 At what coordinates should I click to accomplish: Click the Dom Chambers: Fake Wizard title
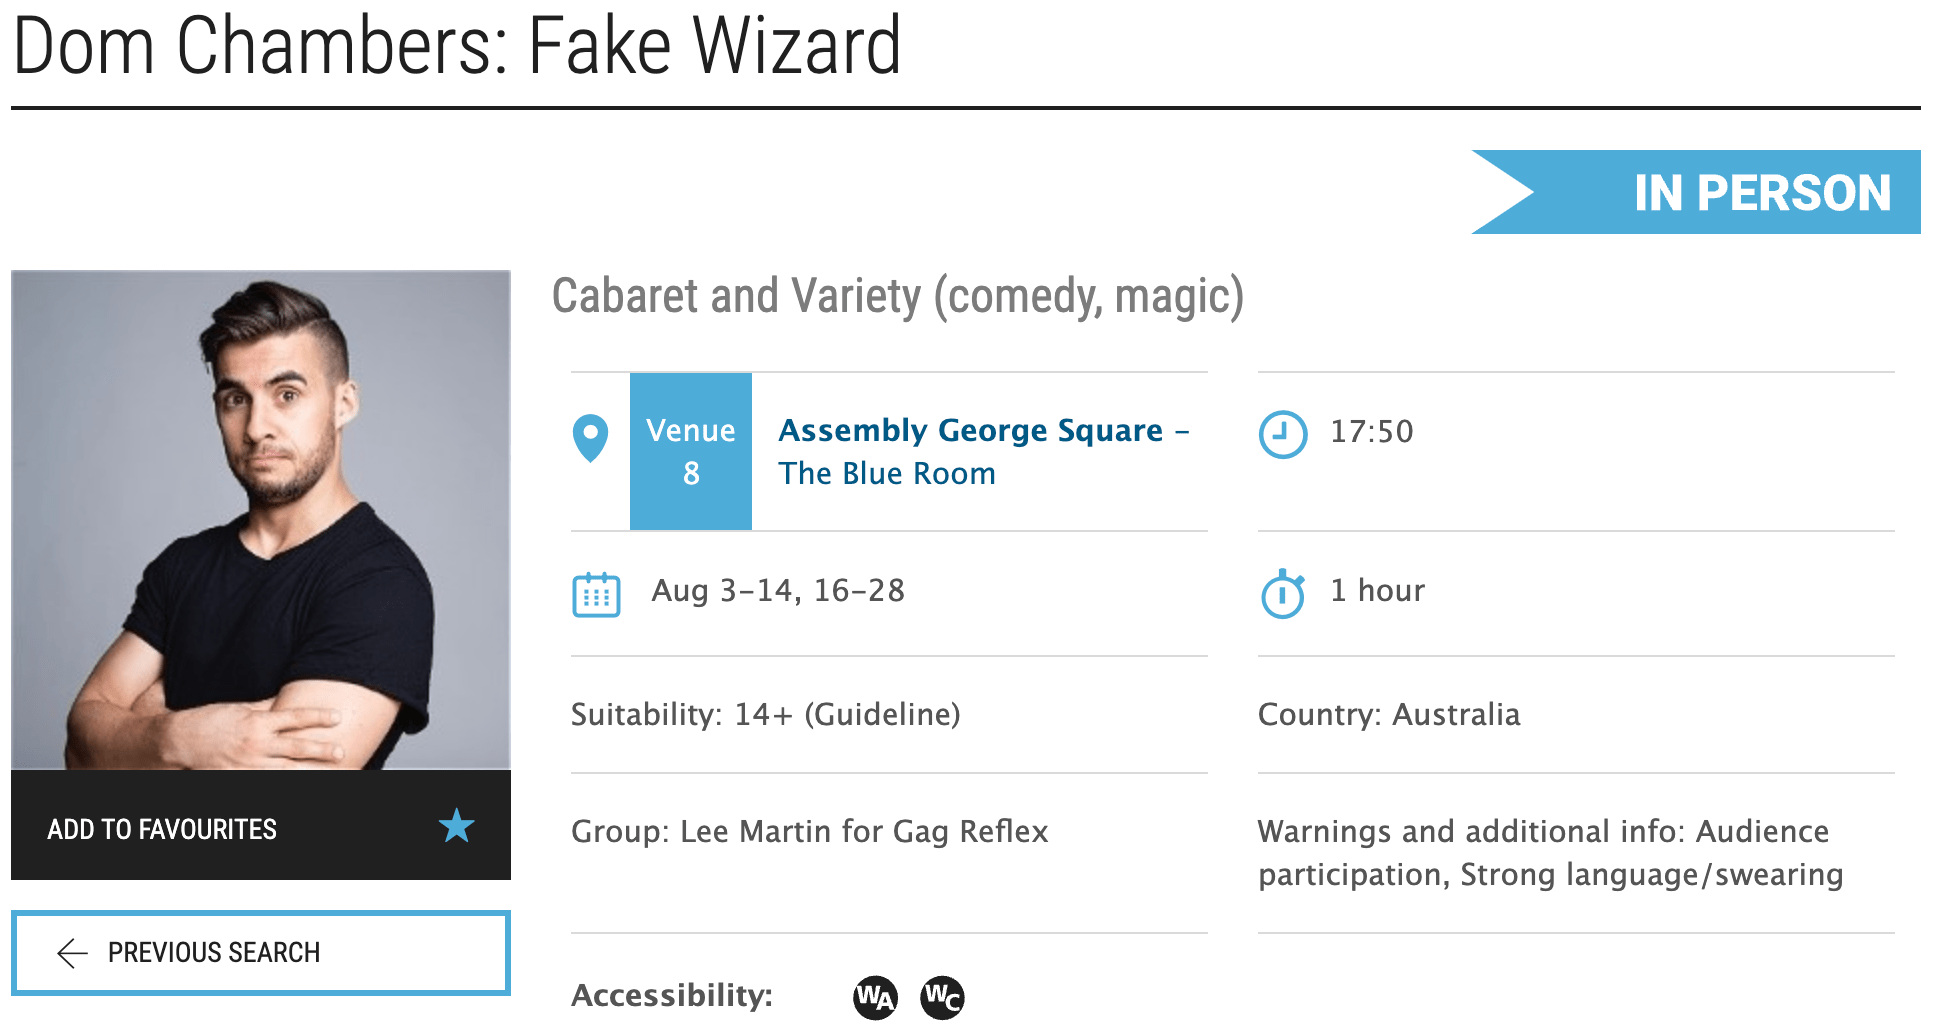(x=457, y=46)
